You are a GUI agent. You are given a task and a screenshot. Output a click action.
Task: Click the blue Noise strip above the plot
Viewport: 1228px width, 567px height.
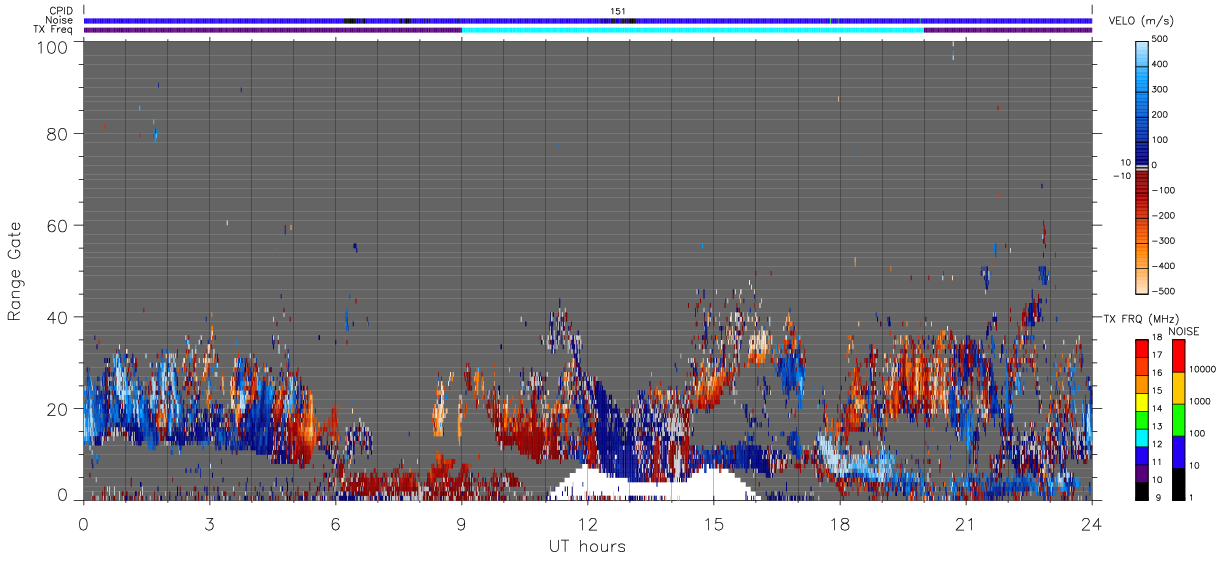[588, 20]
